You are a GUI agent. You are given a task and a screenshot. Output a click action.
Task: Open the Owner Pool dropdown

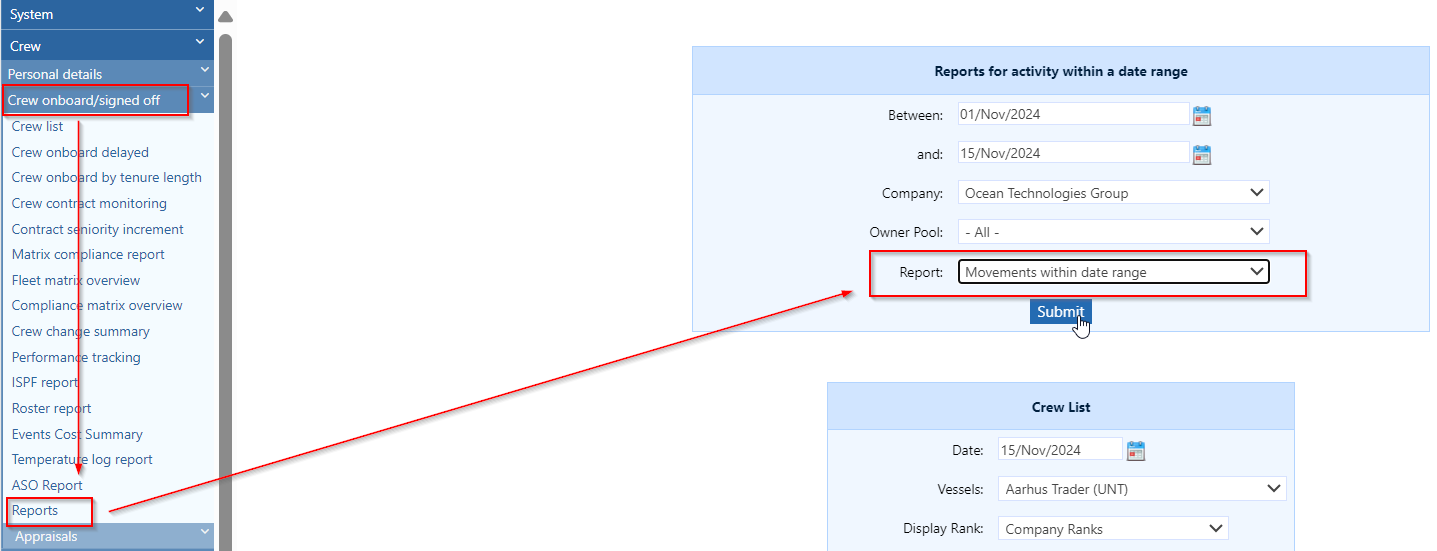[1113, 232]
